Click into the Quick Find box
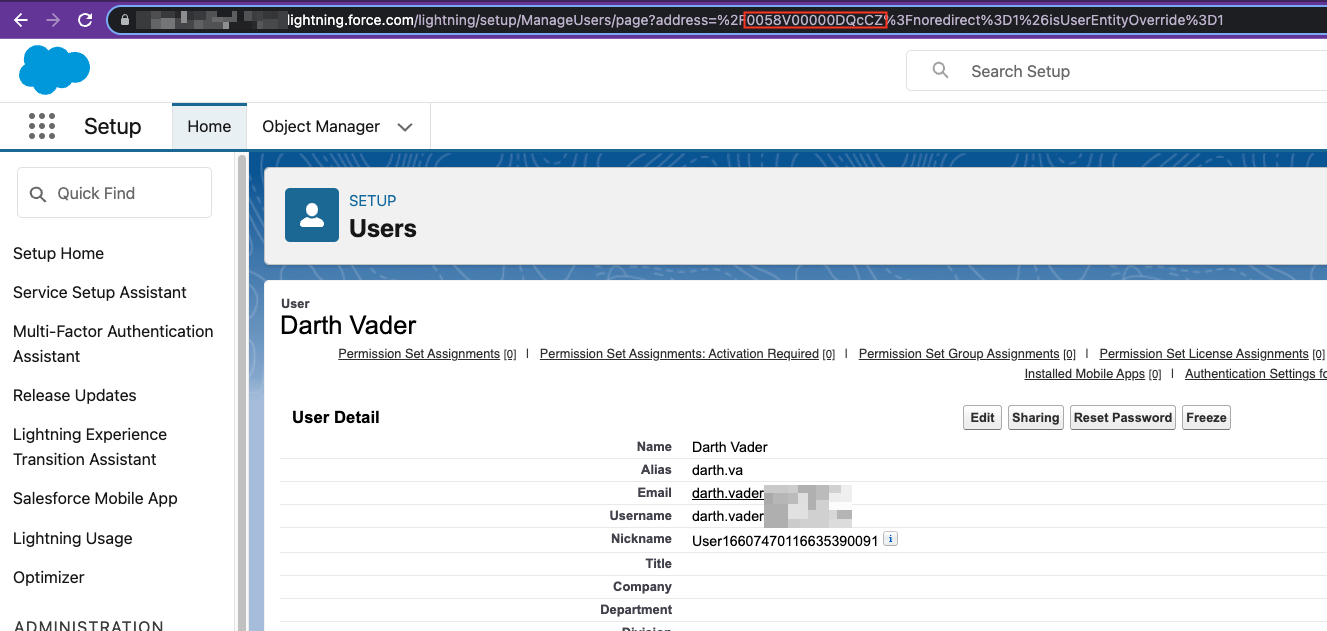The width and height of the screenshot is (1327, 631). 114,192
